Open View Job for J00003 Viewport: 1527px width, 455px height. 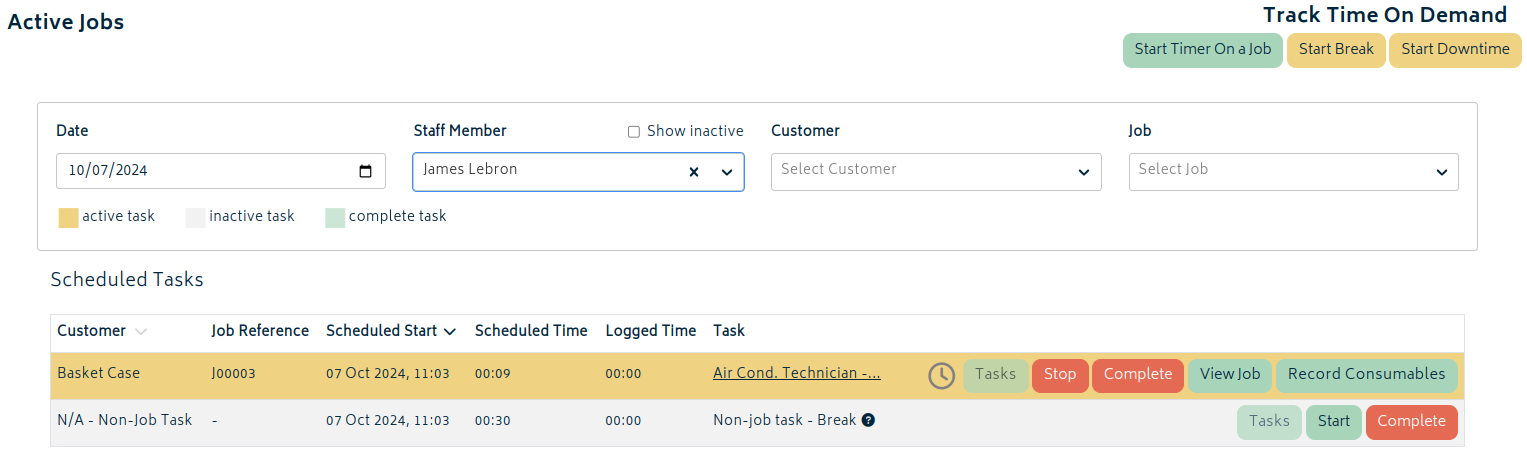[1230, 375]
